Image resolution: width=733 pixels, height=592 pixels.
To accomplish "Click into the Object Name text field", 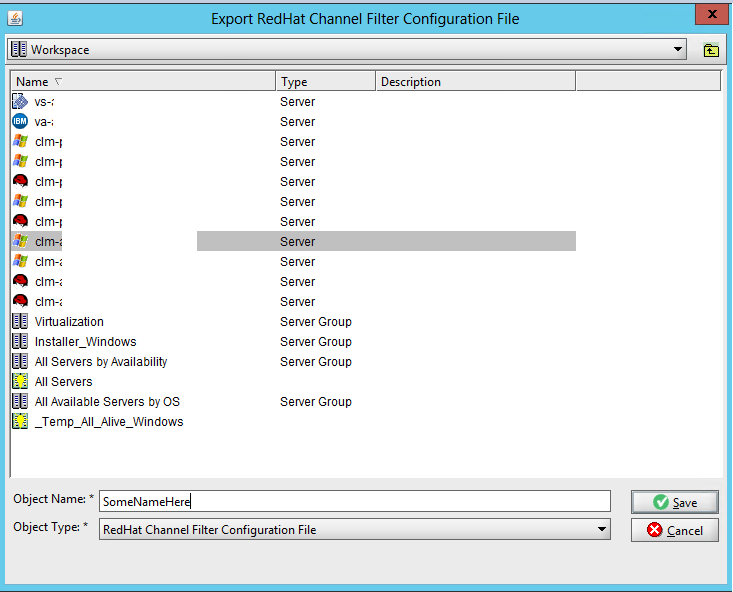I will tap(355, 501).
